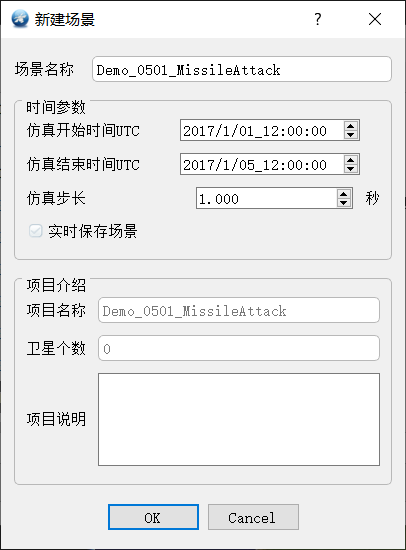
Task: Click the simulation start time field
Action: [x=262, y=130]
